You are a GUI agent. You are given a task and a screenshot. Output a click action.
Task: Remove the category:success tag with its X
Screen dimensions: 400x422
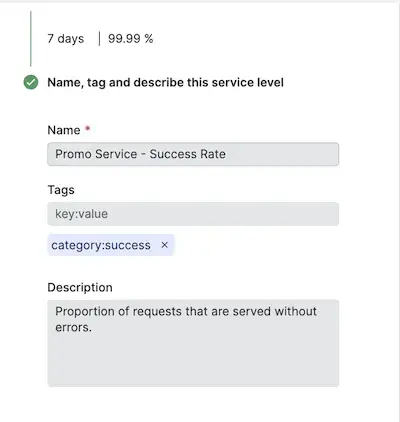coord(164,245)
